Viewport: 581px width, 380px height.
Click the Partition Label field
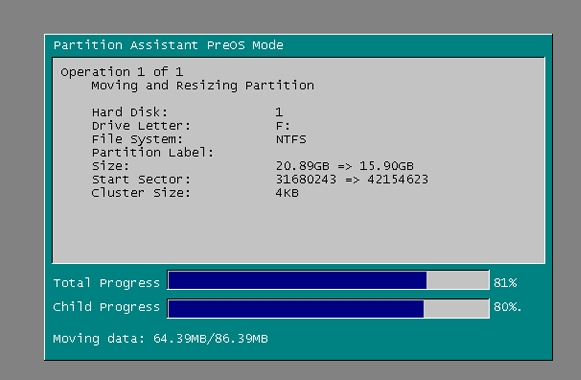[153, 153]
